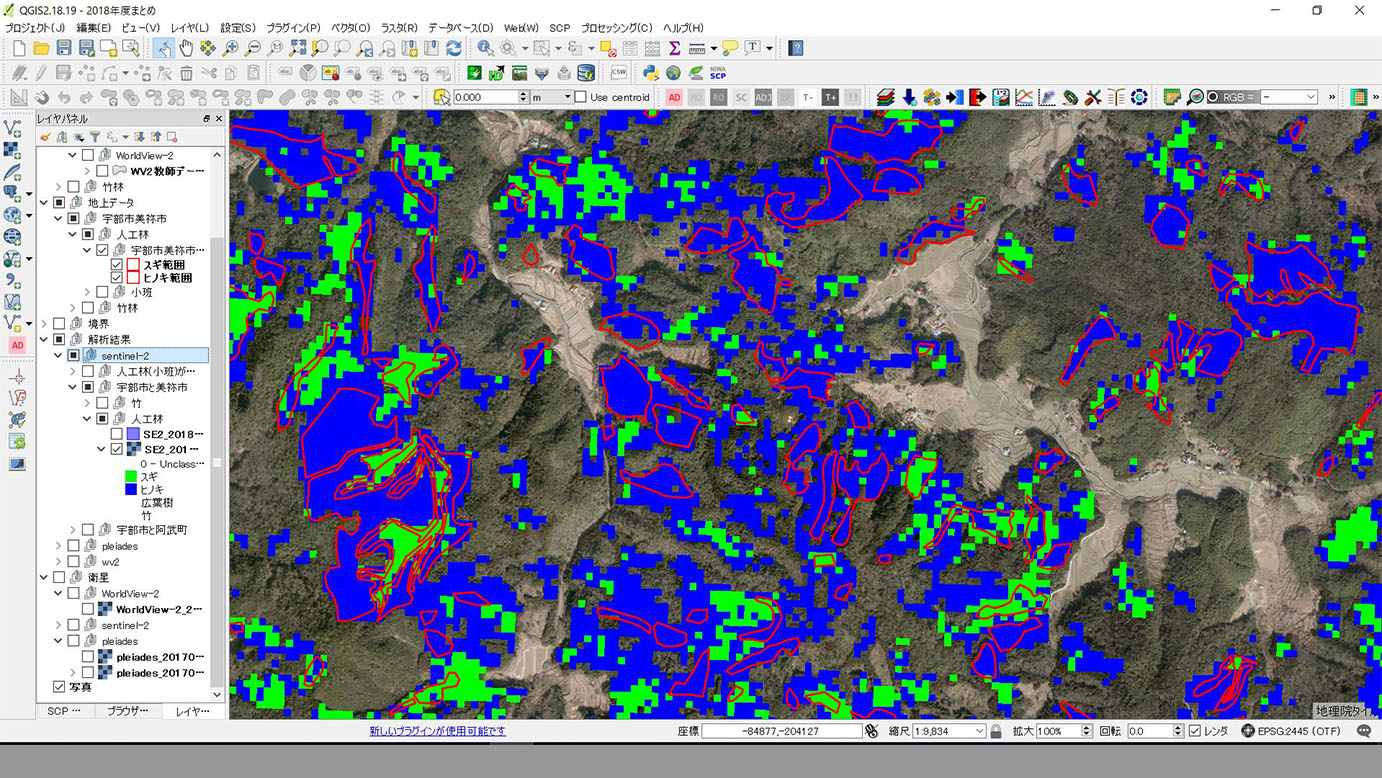Viewport: 1382px width, 778px height.
Task: Create a new project
Action: tap(18, 48)
